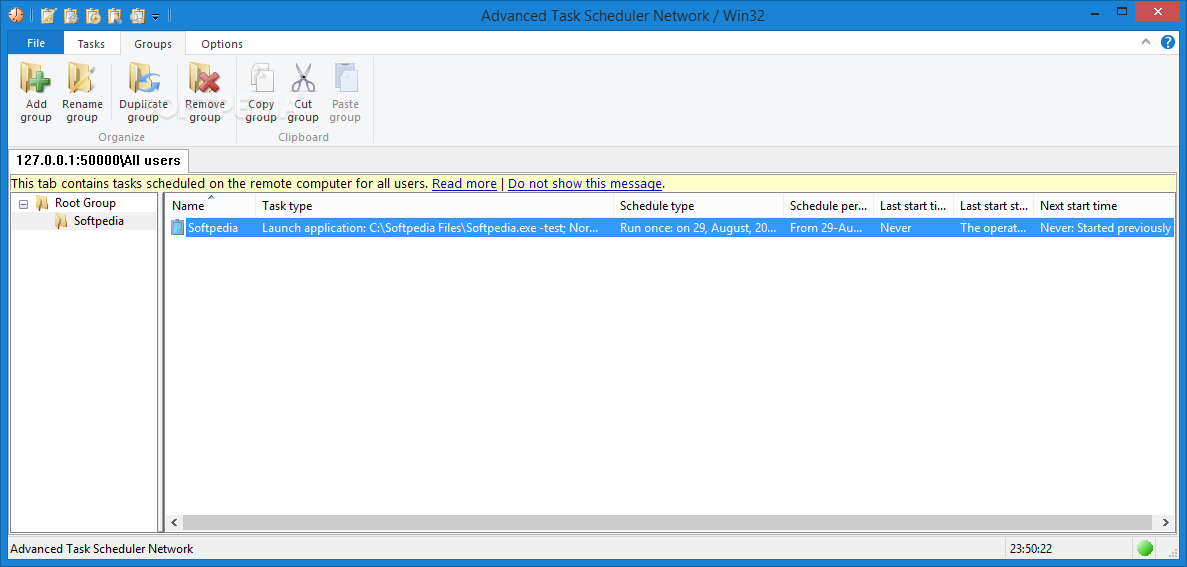Click the Advanced Task Scheduler Network status text
Screen dimensions: 1187x567
(x=102, y=549)
